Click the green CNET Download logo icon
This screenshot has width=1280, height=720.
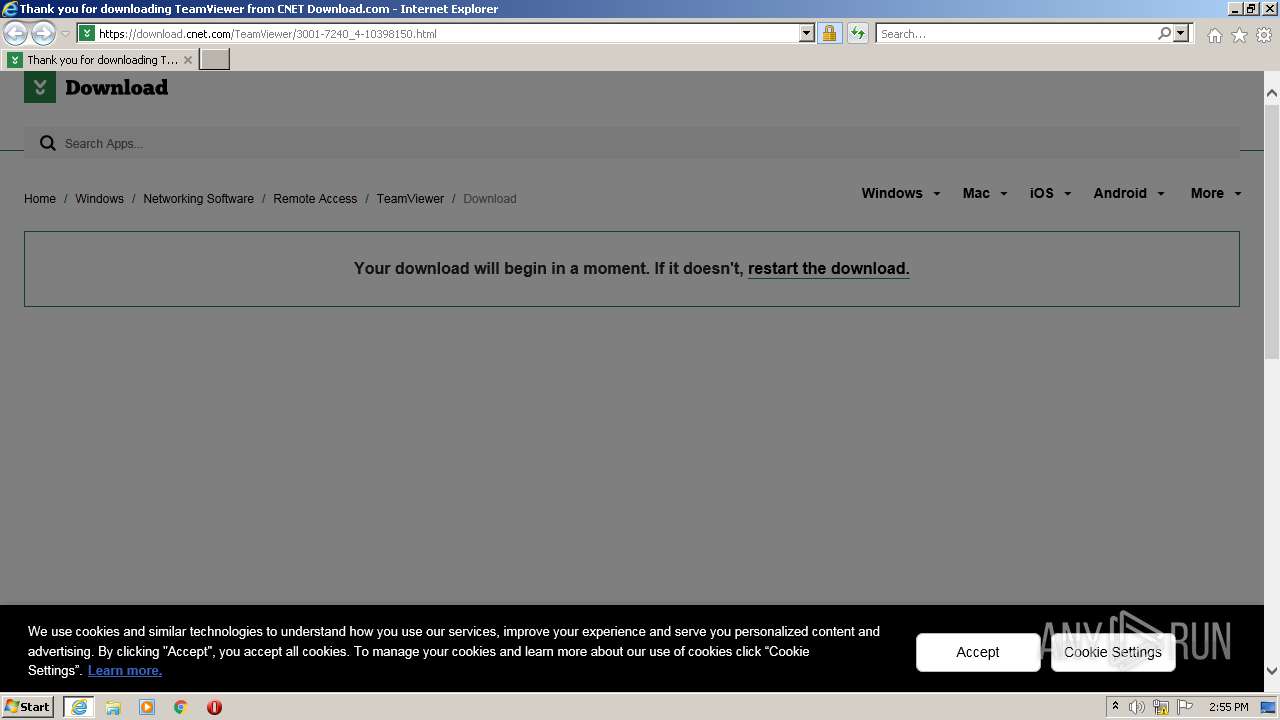pyautogui.click(x=40, y=87)
